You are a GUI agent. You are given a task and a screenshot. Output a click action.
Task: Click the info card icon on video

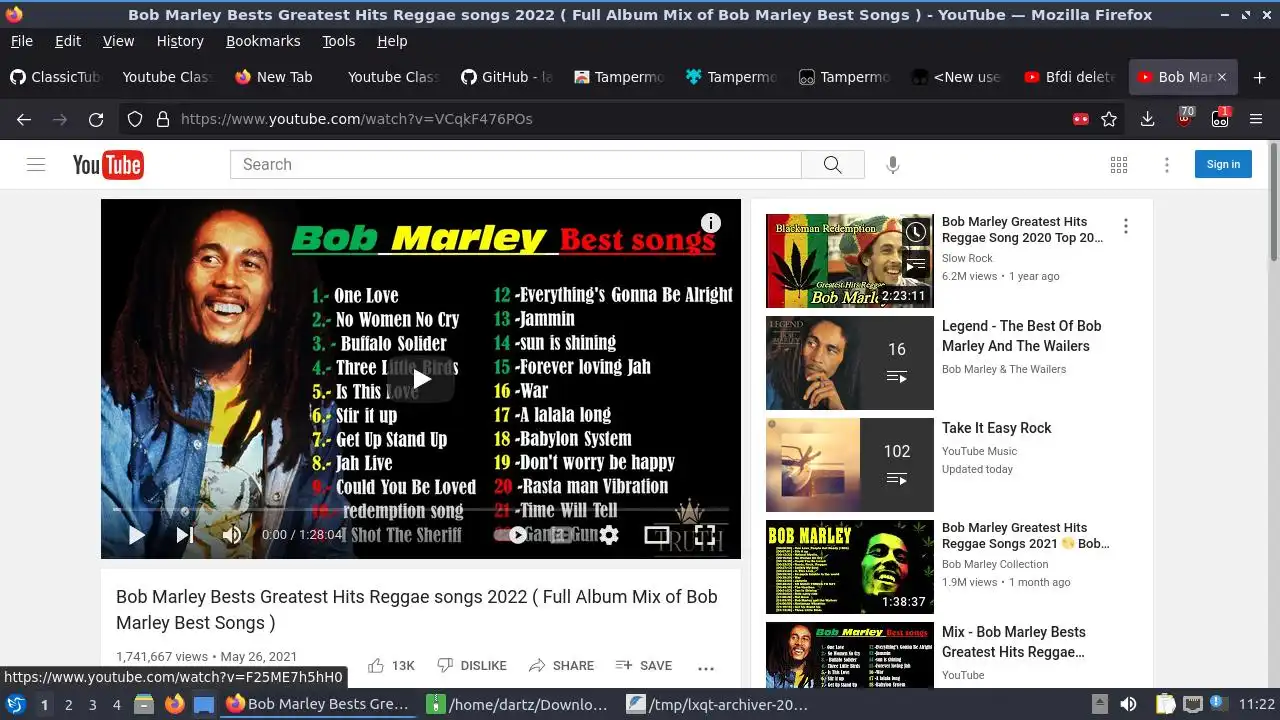(x=710, y=223)
